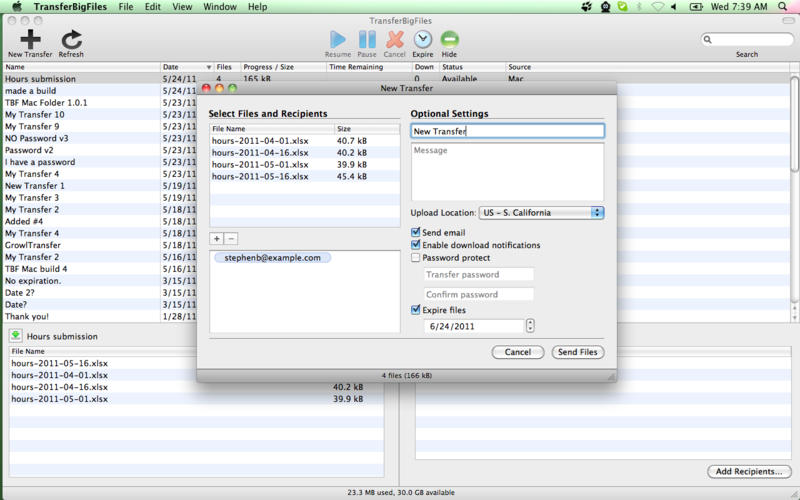The image size is (800, 500).
Task: Click the green Hide icon
Action: point(449,39)
